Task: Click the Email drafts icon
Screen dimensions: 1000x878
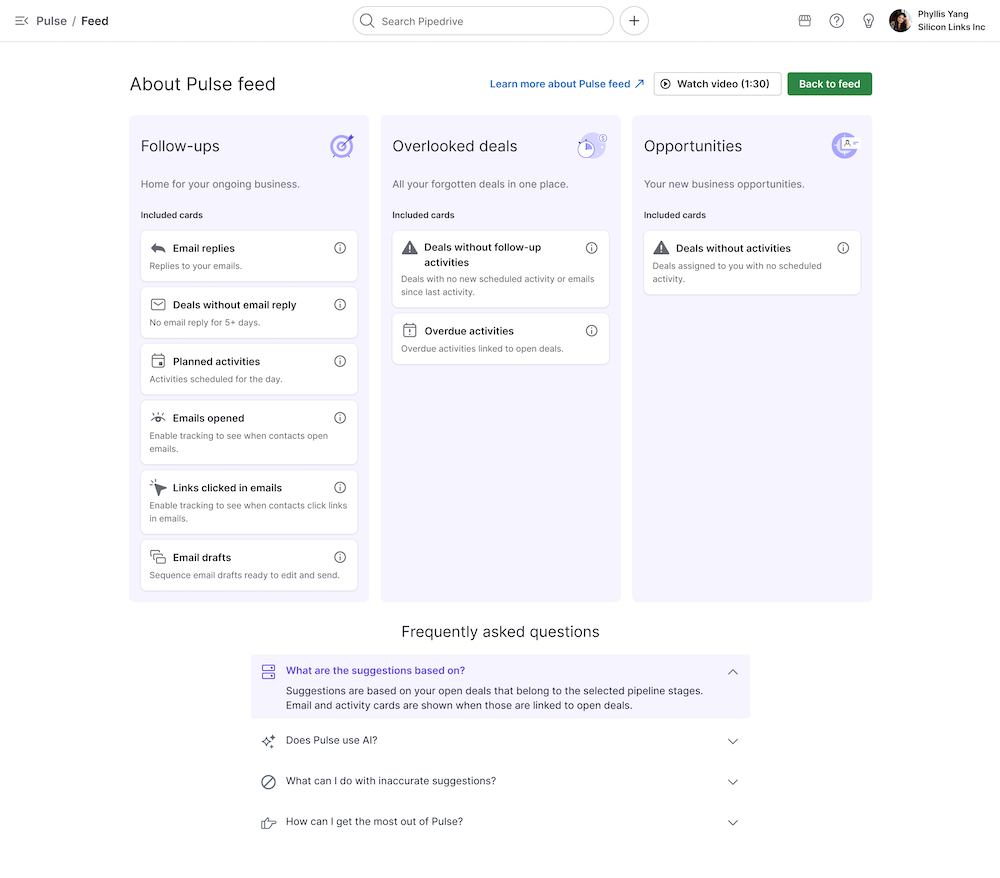Action: 157,557
